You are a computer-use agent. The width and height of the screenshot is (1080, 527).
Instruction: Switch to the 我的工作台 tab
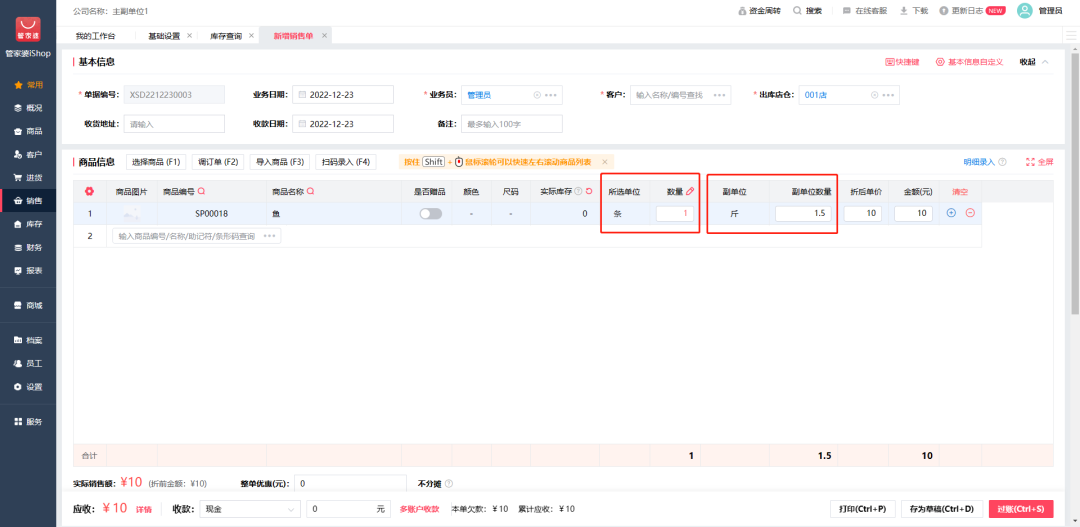95,36
